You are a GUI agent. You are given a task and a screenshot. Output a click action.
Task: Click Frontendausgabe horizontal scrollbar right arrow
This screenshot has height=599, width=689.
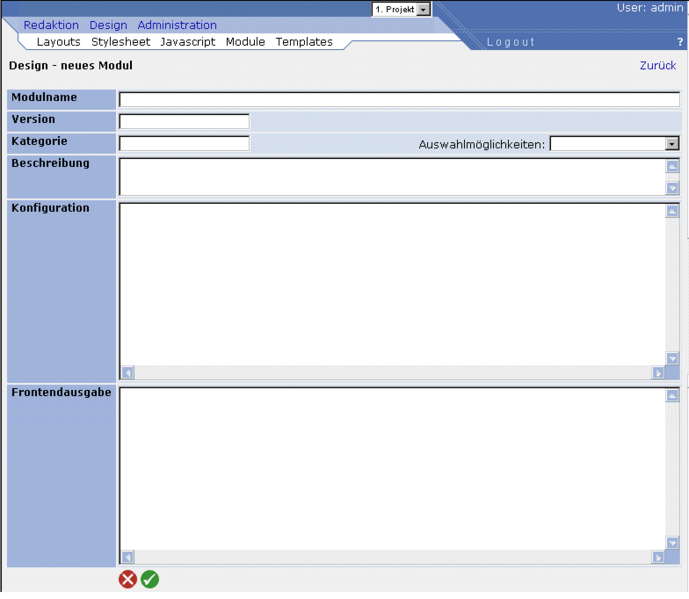click(x=658, y=557)
